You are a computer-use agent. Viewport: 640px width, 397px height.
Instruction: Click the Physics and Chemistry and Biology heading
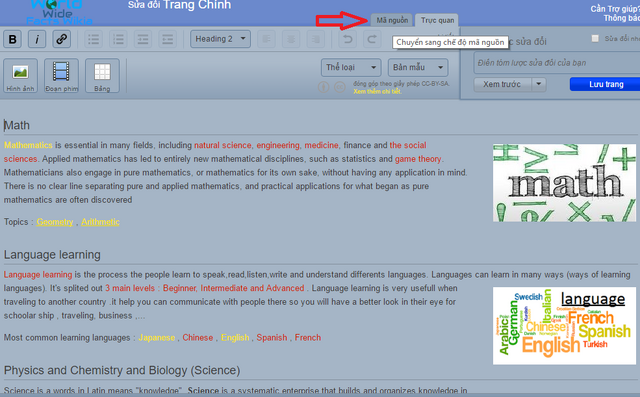pos(122,370)
